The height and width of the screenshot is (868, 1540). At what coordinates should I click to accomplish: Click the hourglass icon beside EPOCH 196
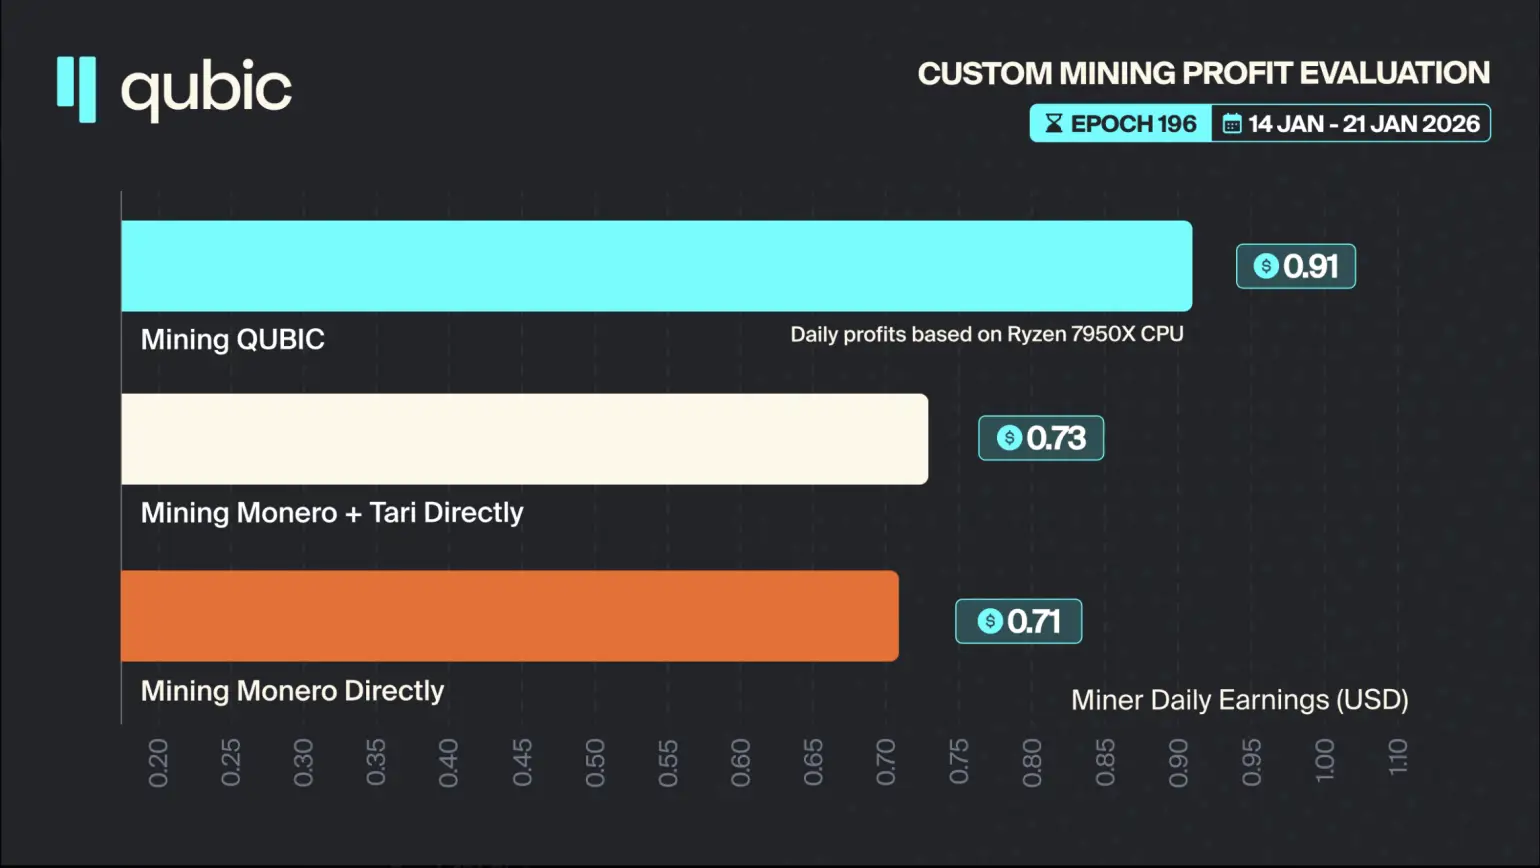[x=1053, y=123]
